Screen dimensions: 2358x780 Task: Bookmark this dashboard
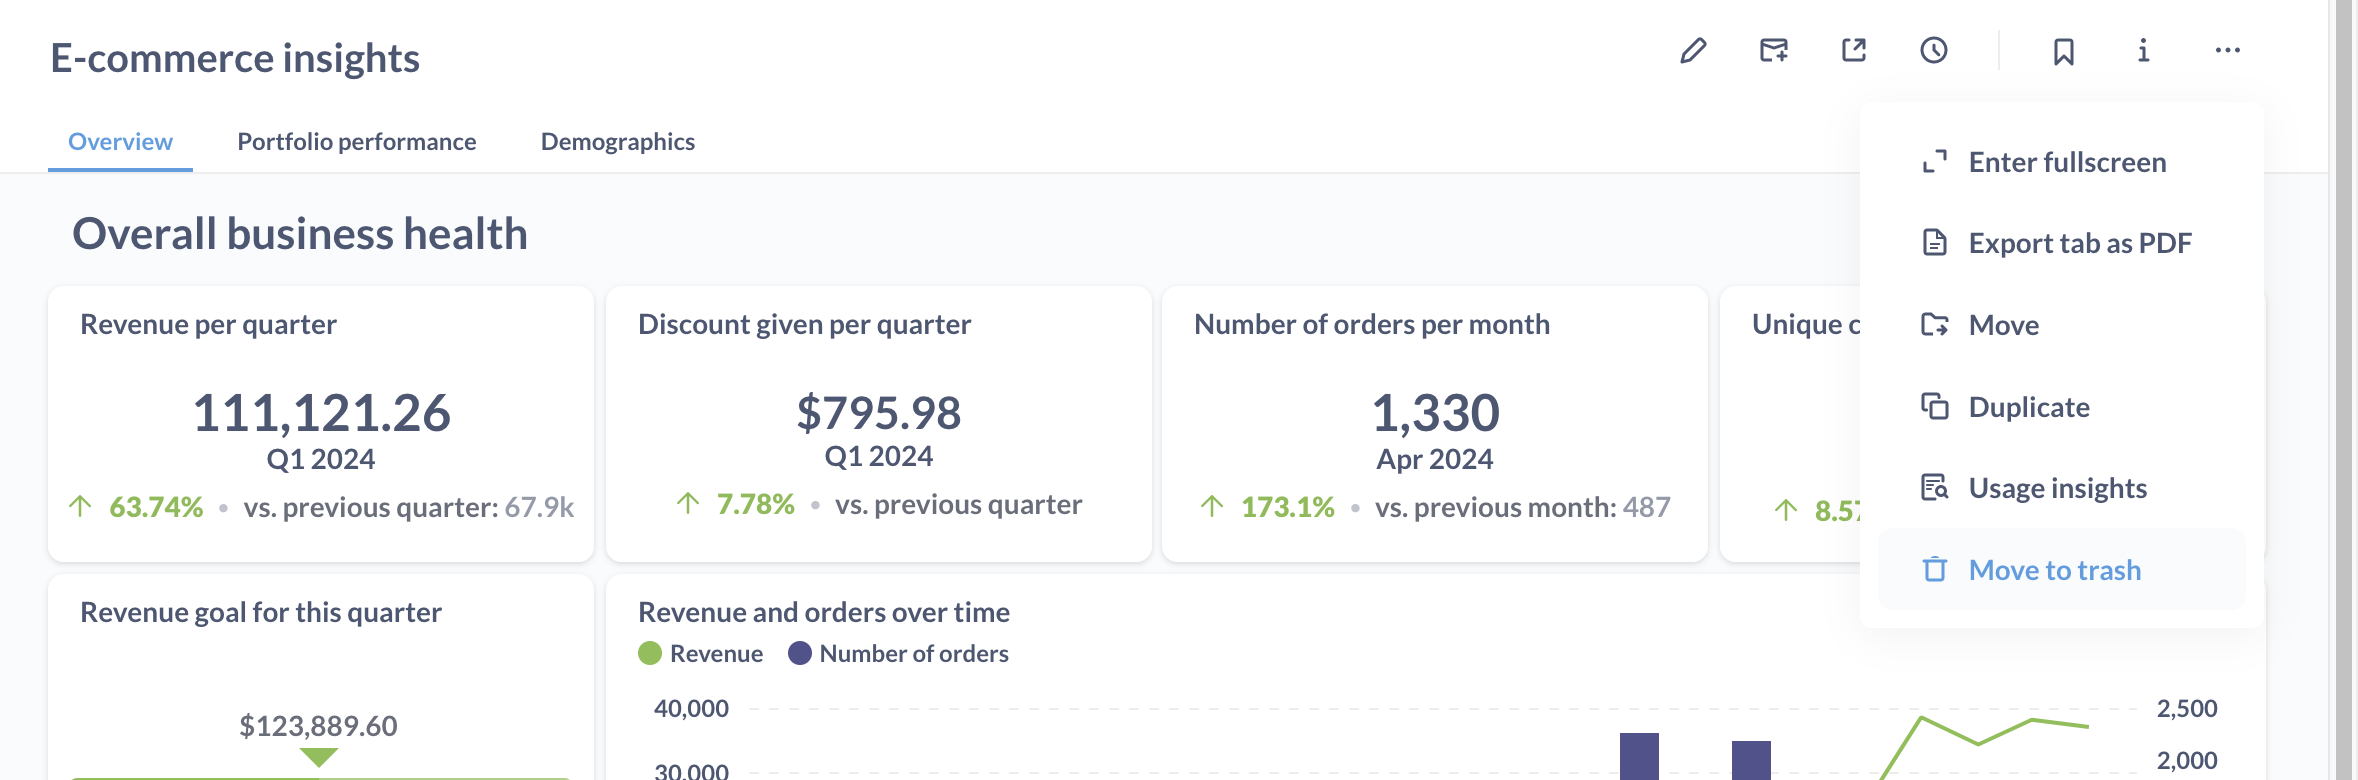tap(2064, 51)
